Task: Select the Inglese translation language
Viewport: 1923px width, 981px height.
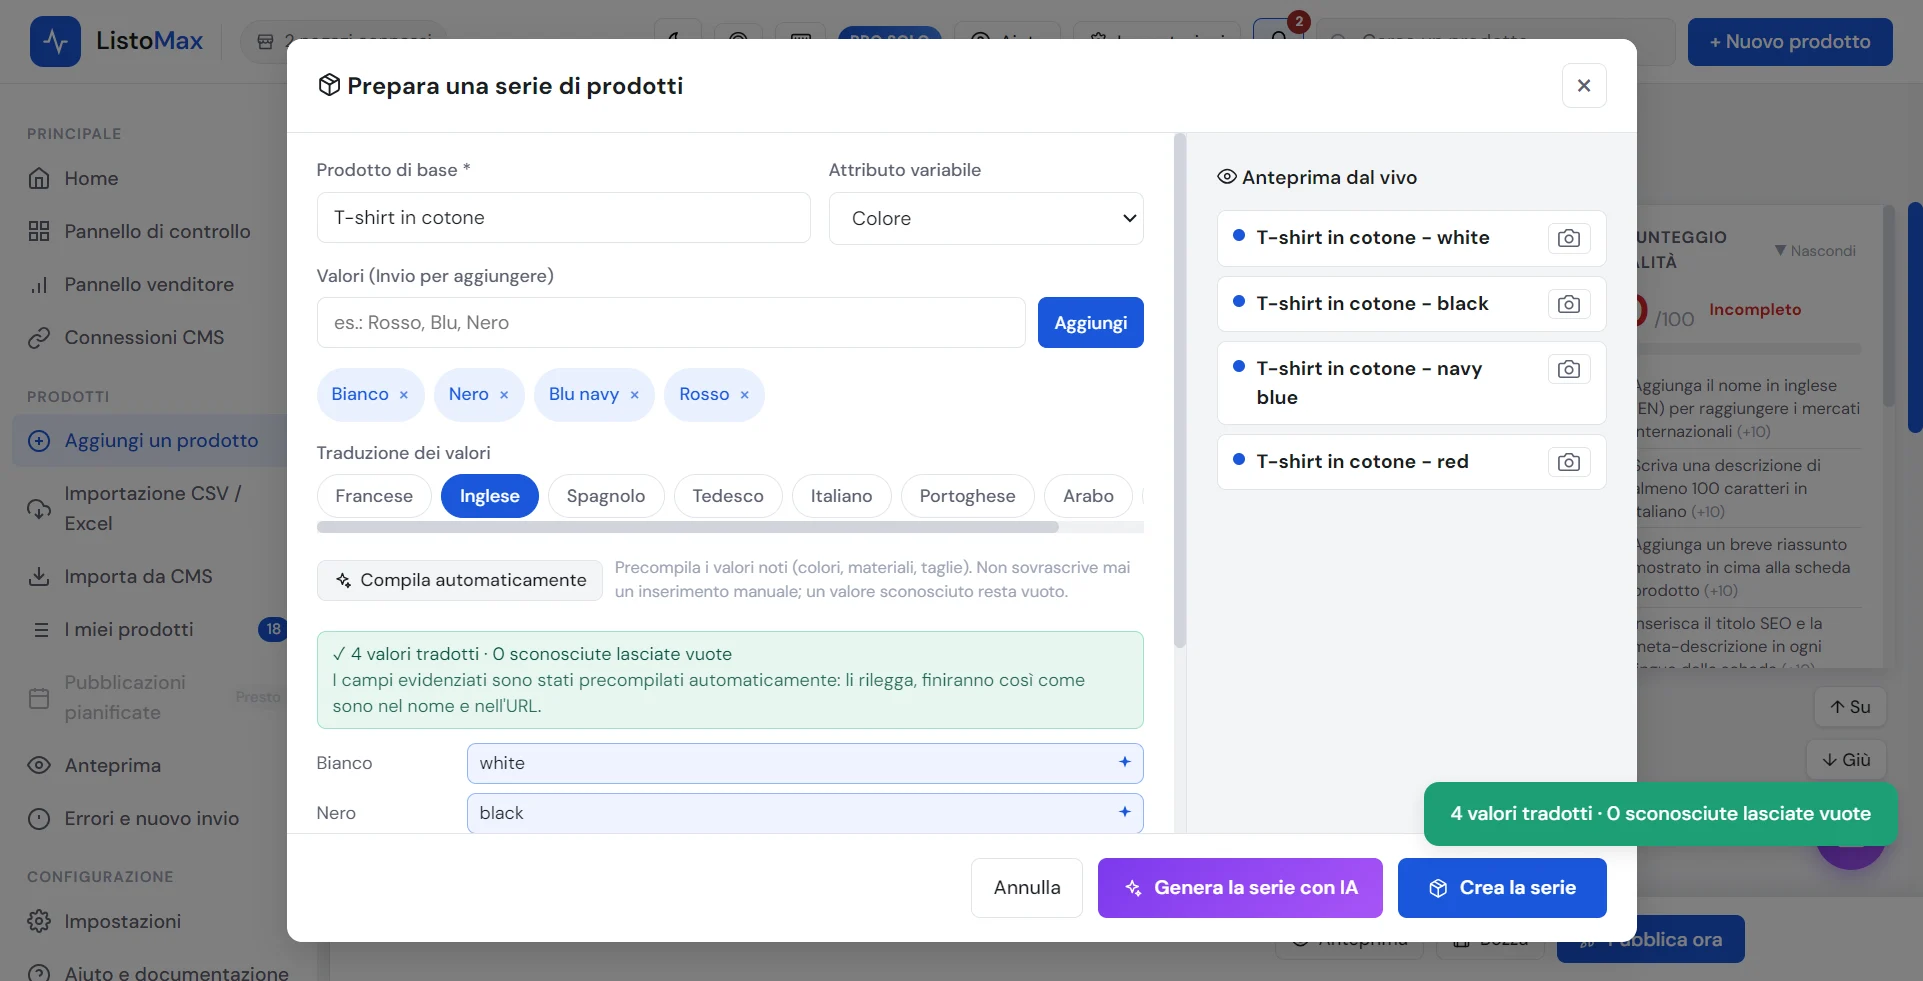Action: (x=489, y=496)
